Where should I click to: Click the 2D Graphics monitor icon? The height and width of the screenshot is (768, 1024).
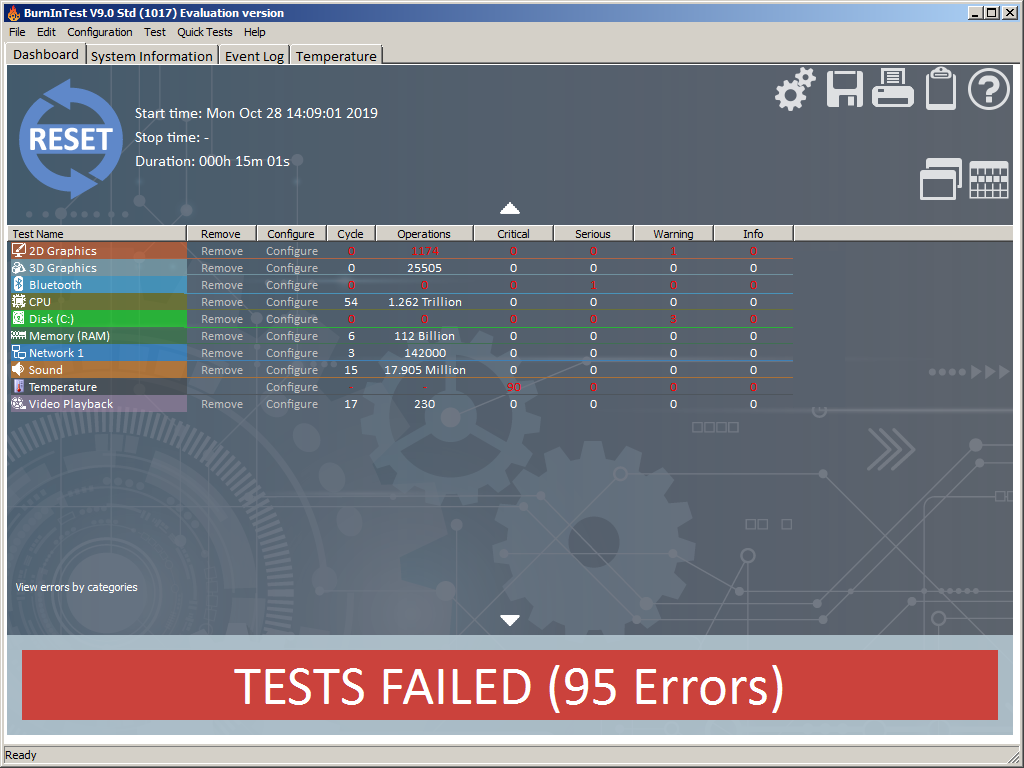pos(19,250)
